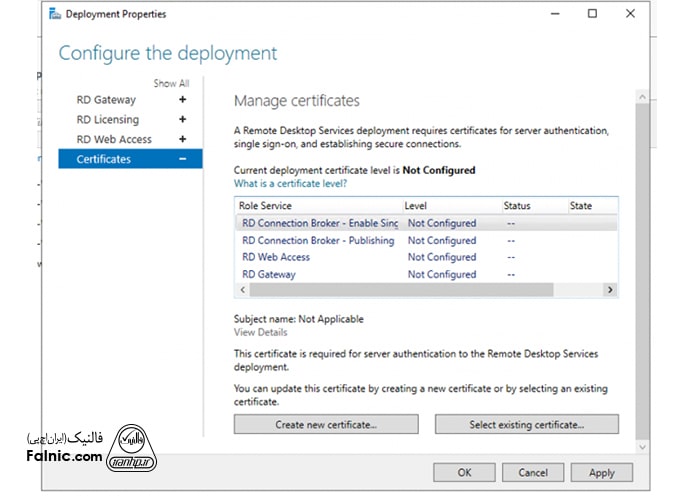Image resolution: width=694 pixels, height=496 pixels.
Task: Click the Deployment Properties title bar icon
Action: pyautogui.click(x=53, y=14)
